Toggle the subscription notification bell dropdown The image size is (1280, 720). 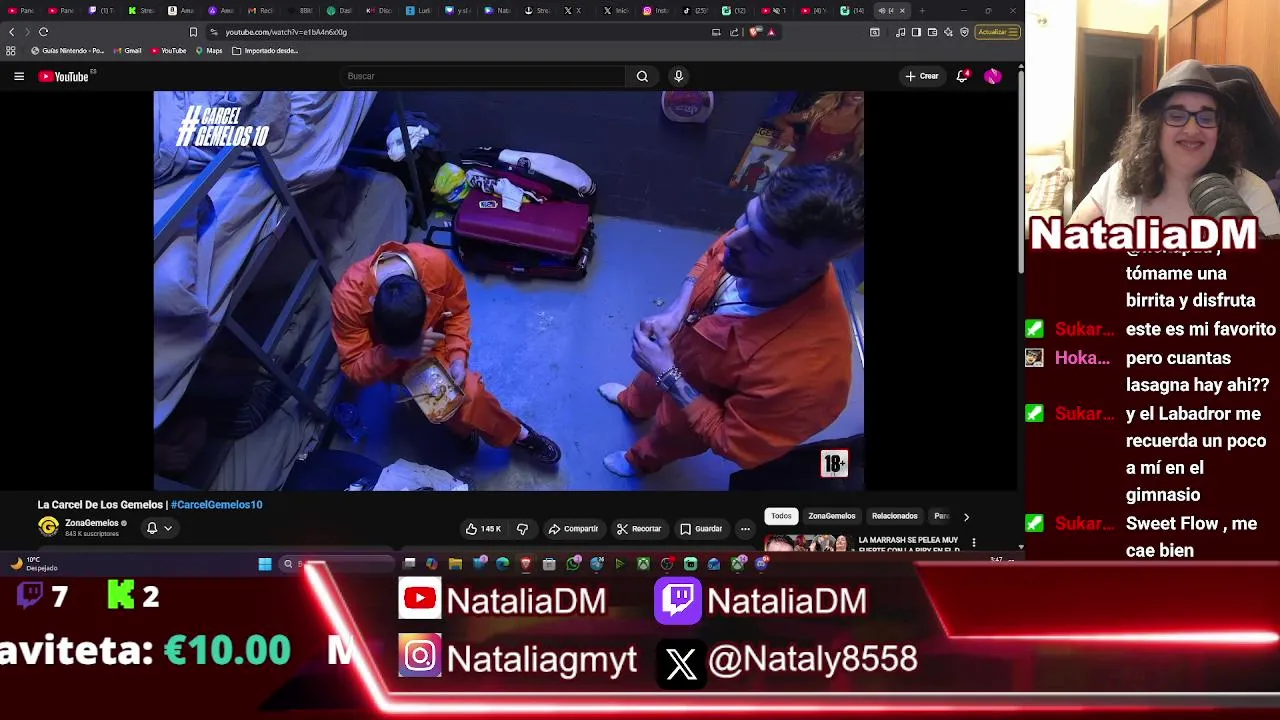coord(159,528)
